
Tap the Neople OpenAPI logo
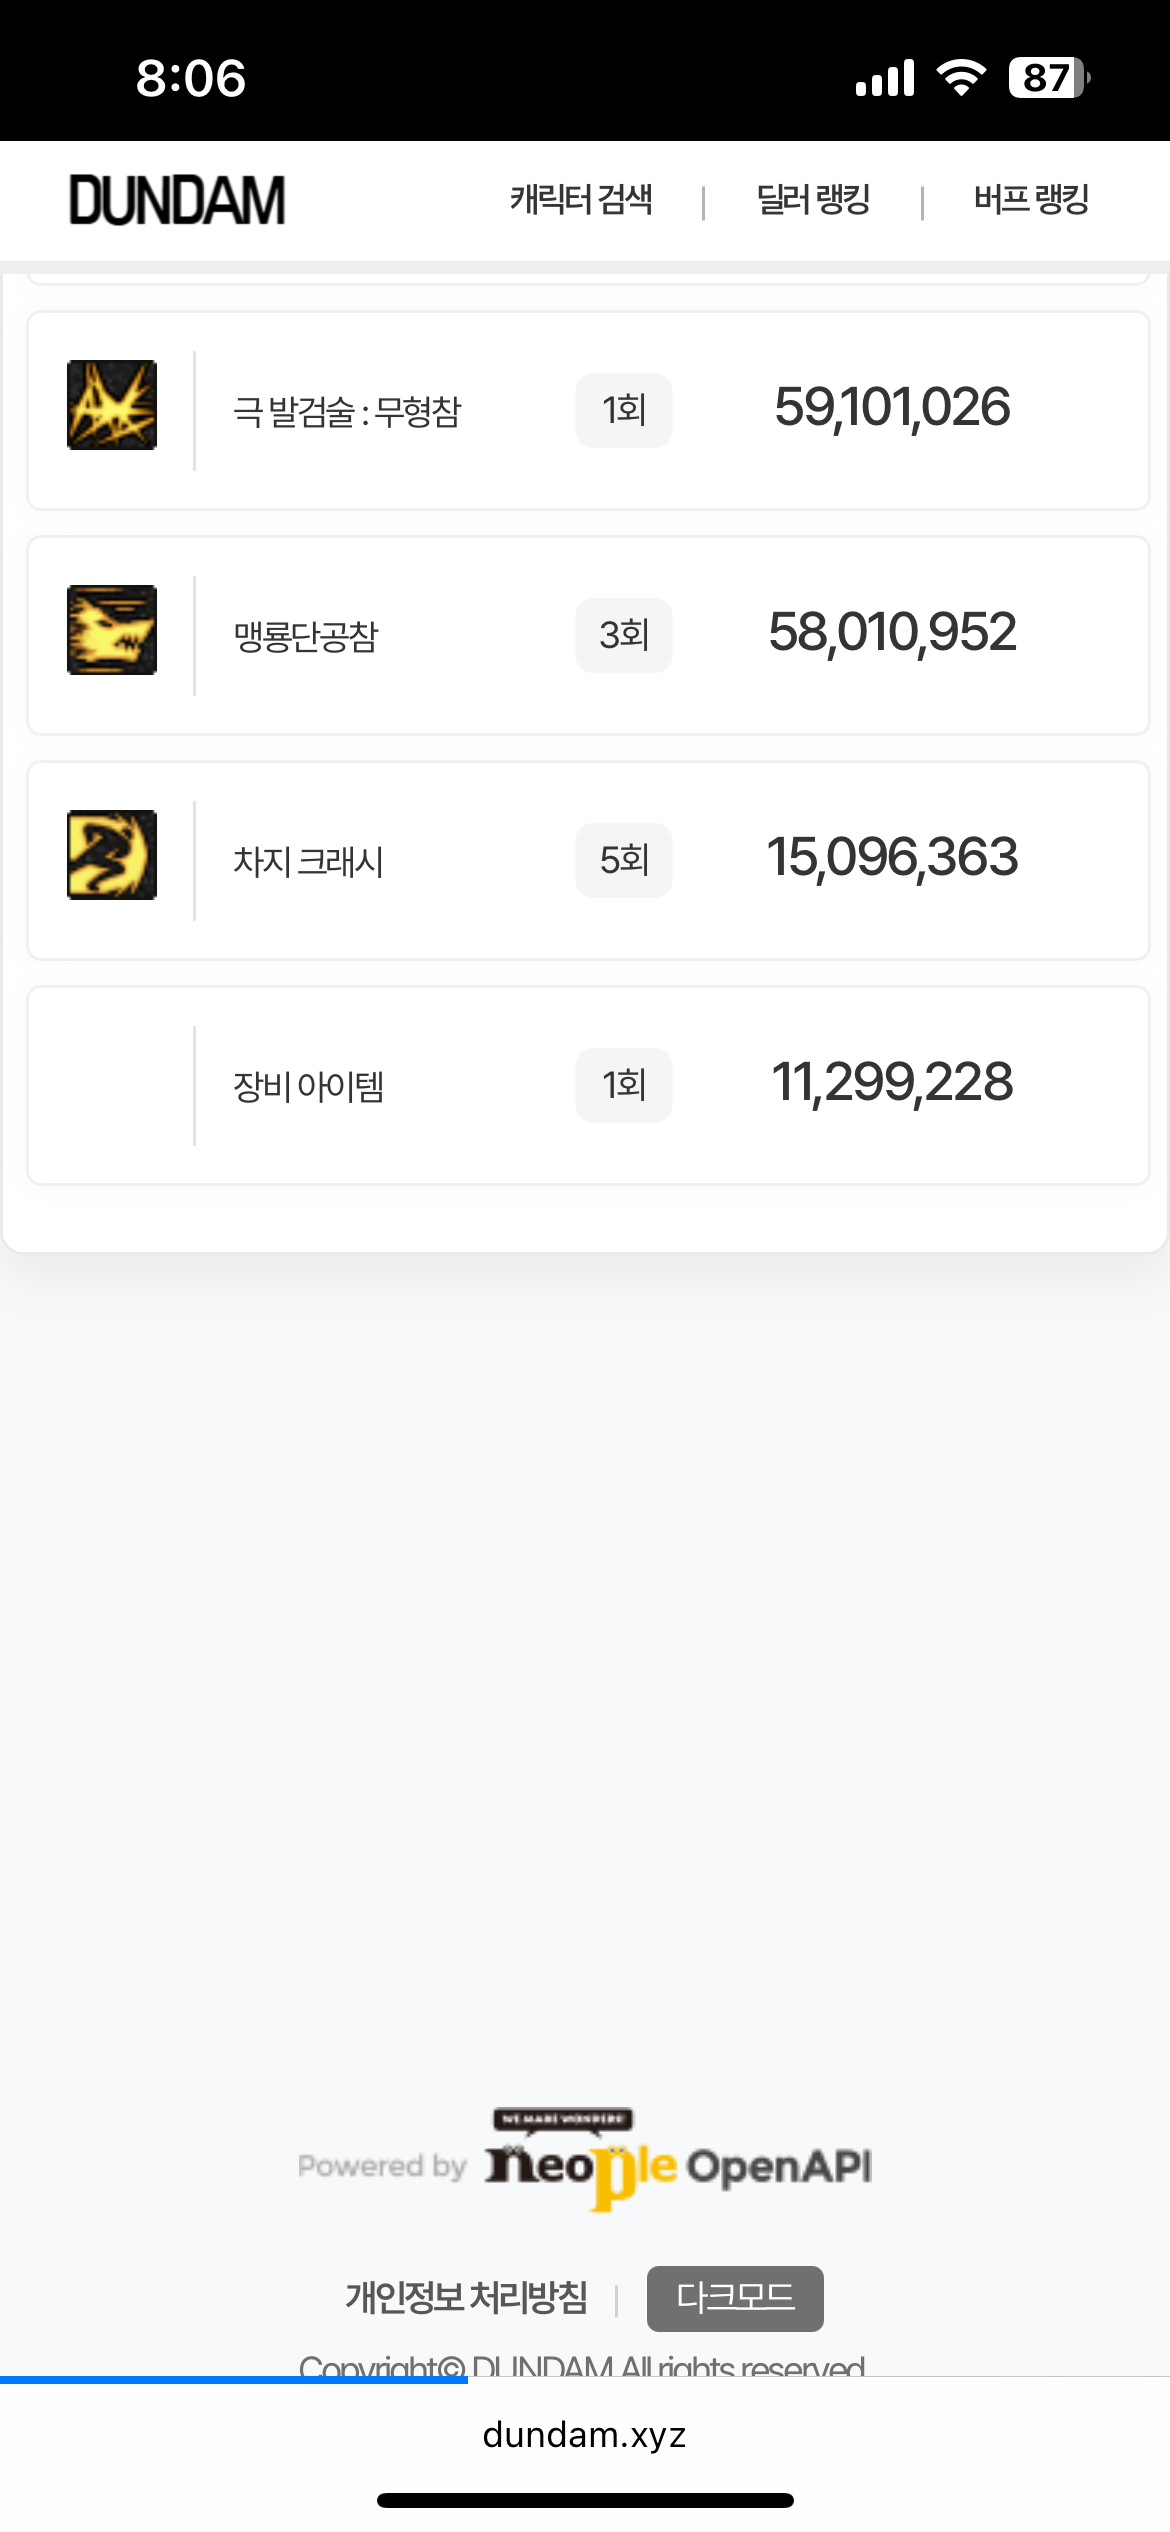(678, 2164)
